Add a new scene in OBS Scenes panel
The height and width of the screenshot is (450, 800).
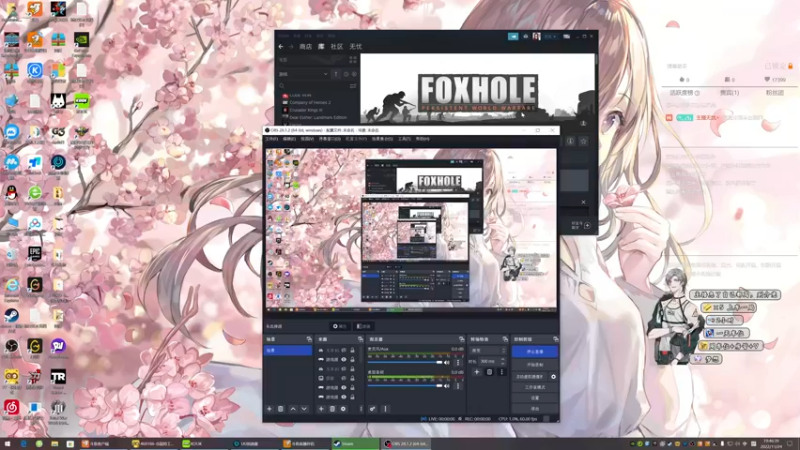[269, 409]
